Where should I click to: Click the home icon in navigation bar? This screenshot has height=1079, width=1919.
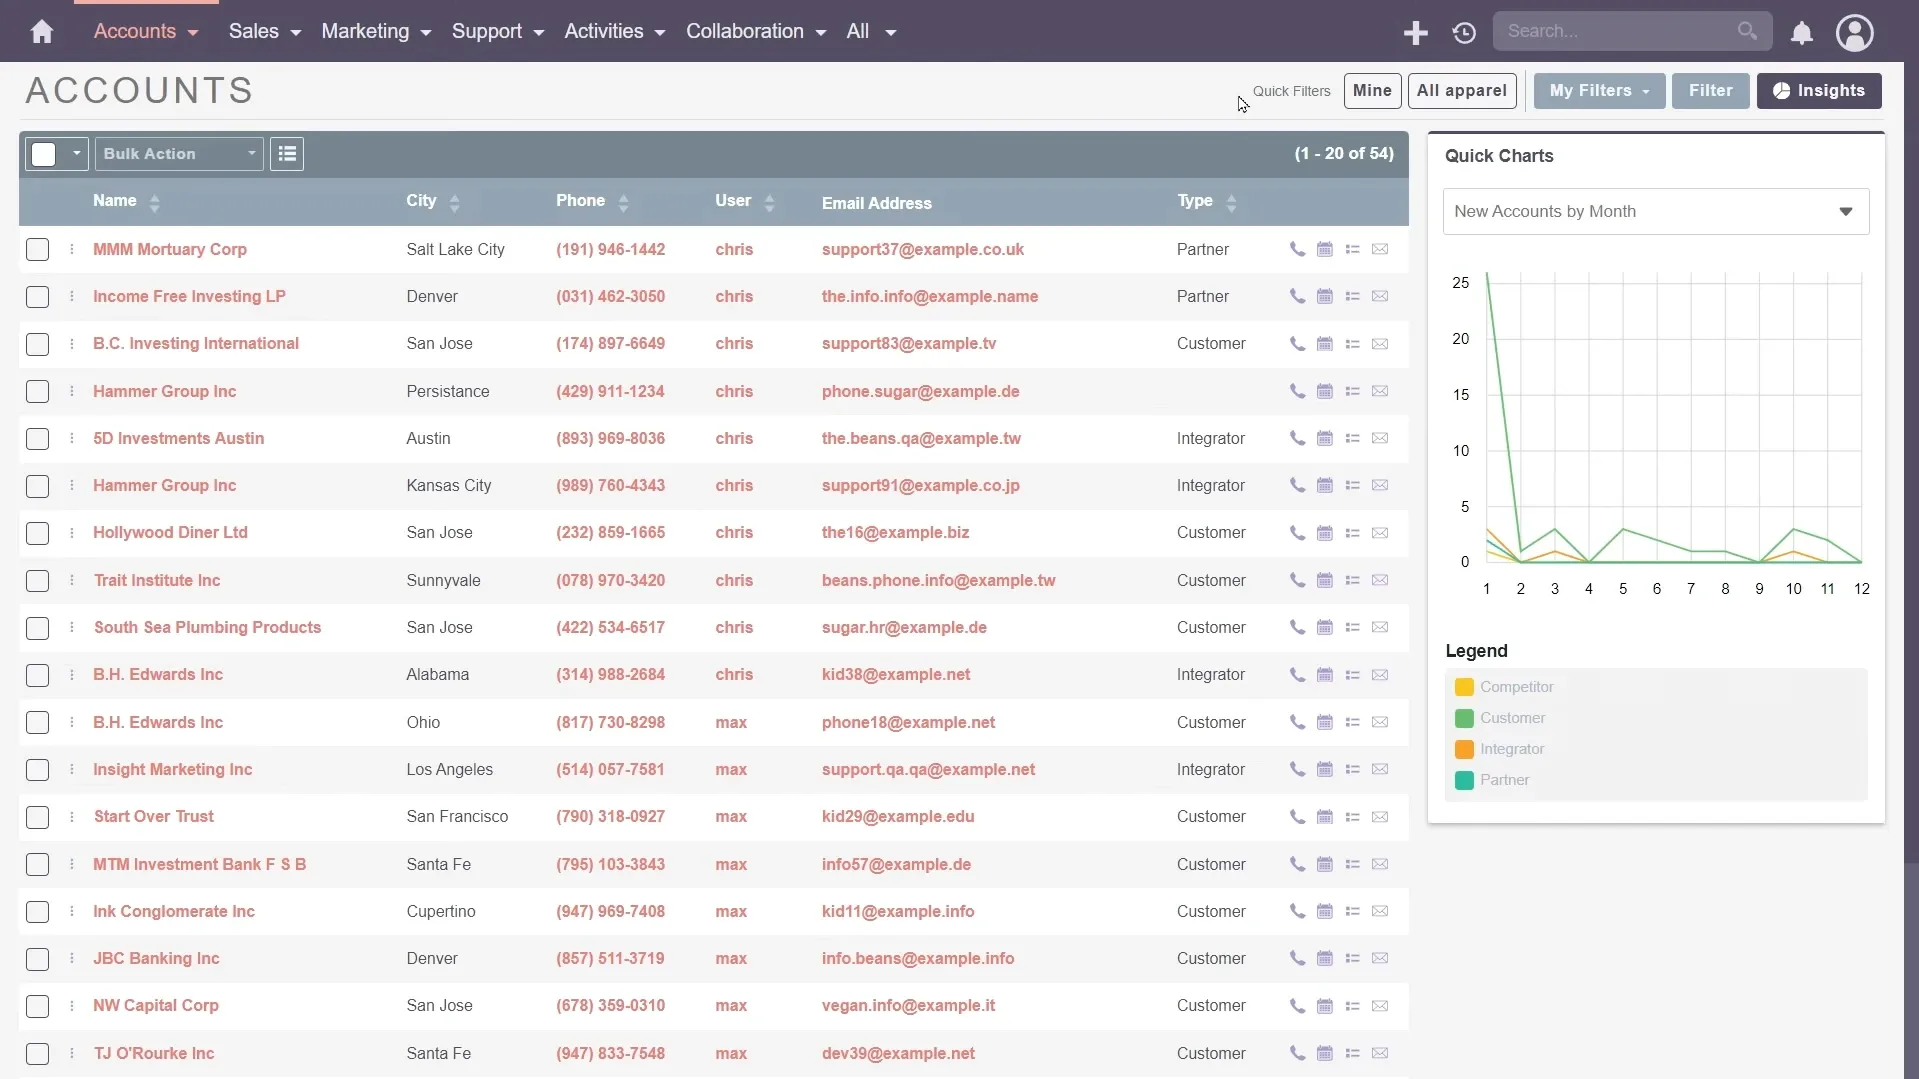(42, 32)
